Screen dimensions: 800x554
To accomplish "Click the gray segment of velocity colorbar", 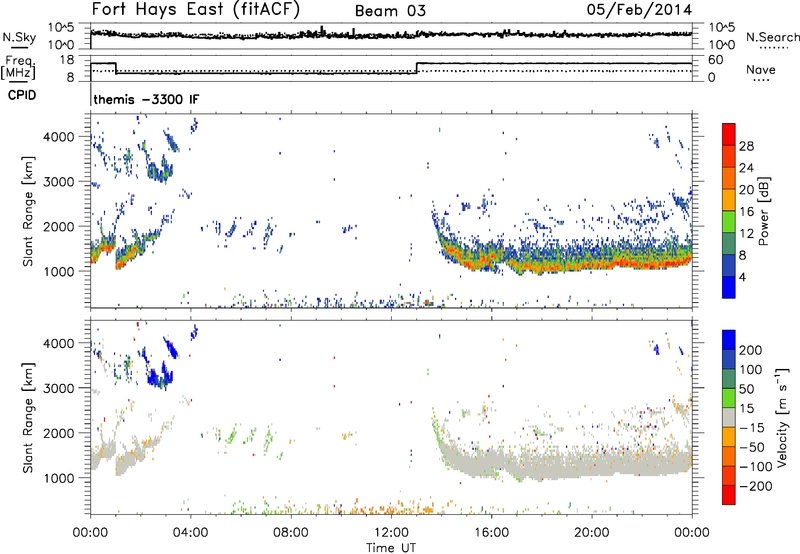I will pyautogui.click(x=729, y=417).
